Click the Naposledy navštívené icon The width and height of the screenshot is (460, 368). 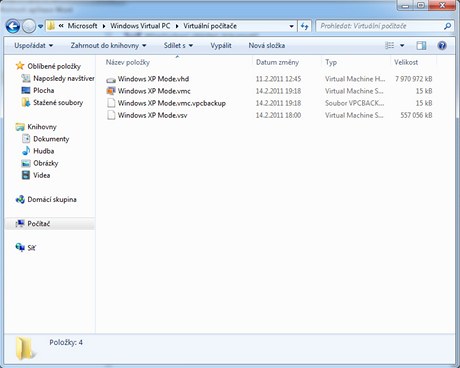pyautogui.click(x=26, y=78)
